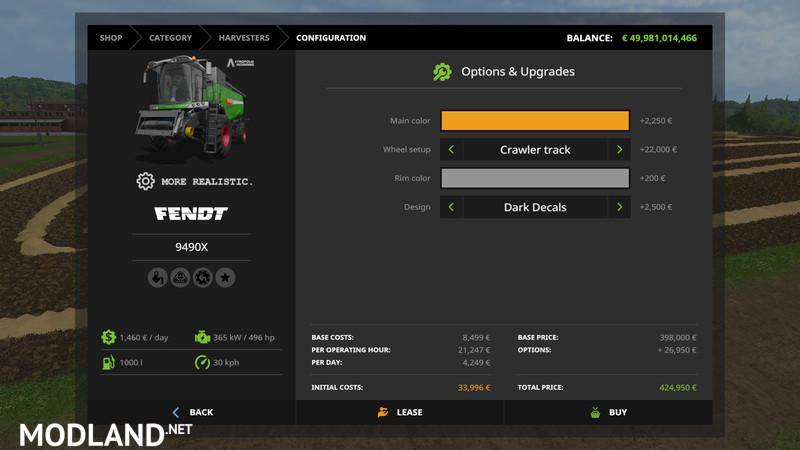Click the Design label
This screenshot has width=800, height=450.
(x=417, y=207)
